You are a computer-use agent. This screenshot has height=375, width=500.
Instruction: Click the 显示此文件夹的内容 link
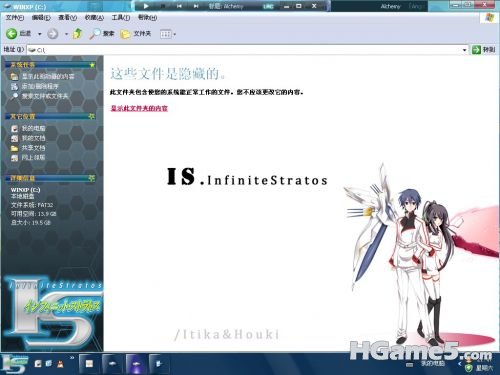(x=139, y=108)
